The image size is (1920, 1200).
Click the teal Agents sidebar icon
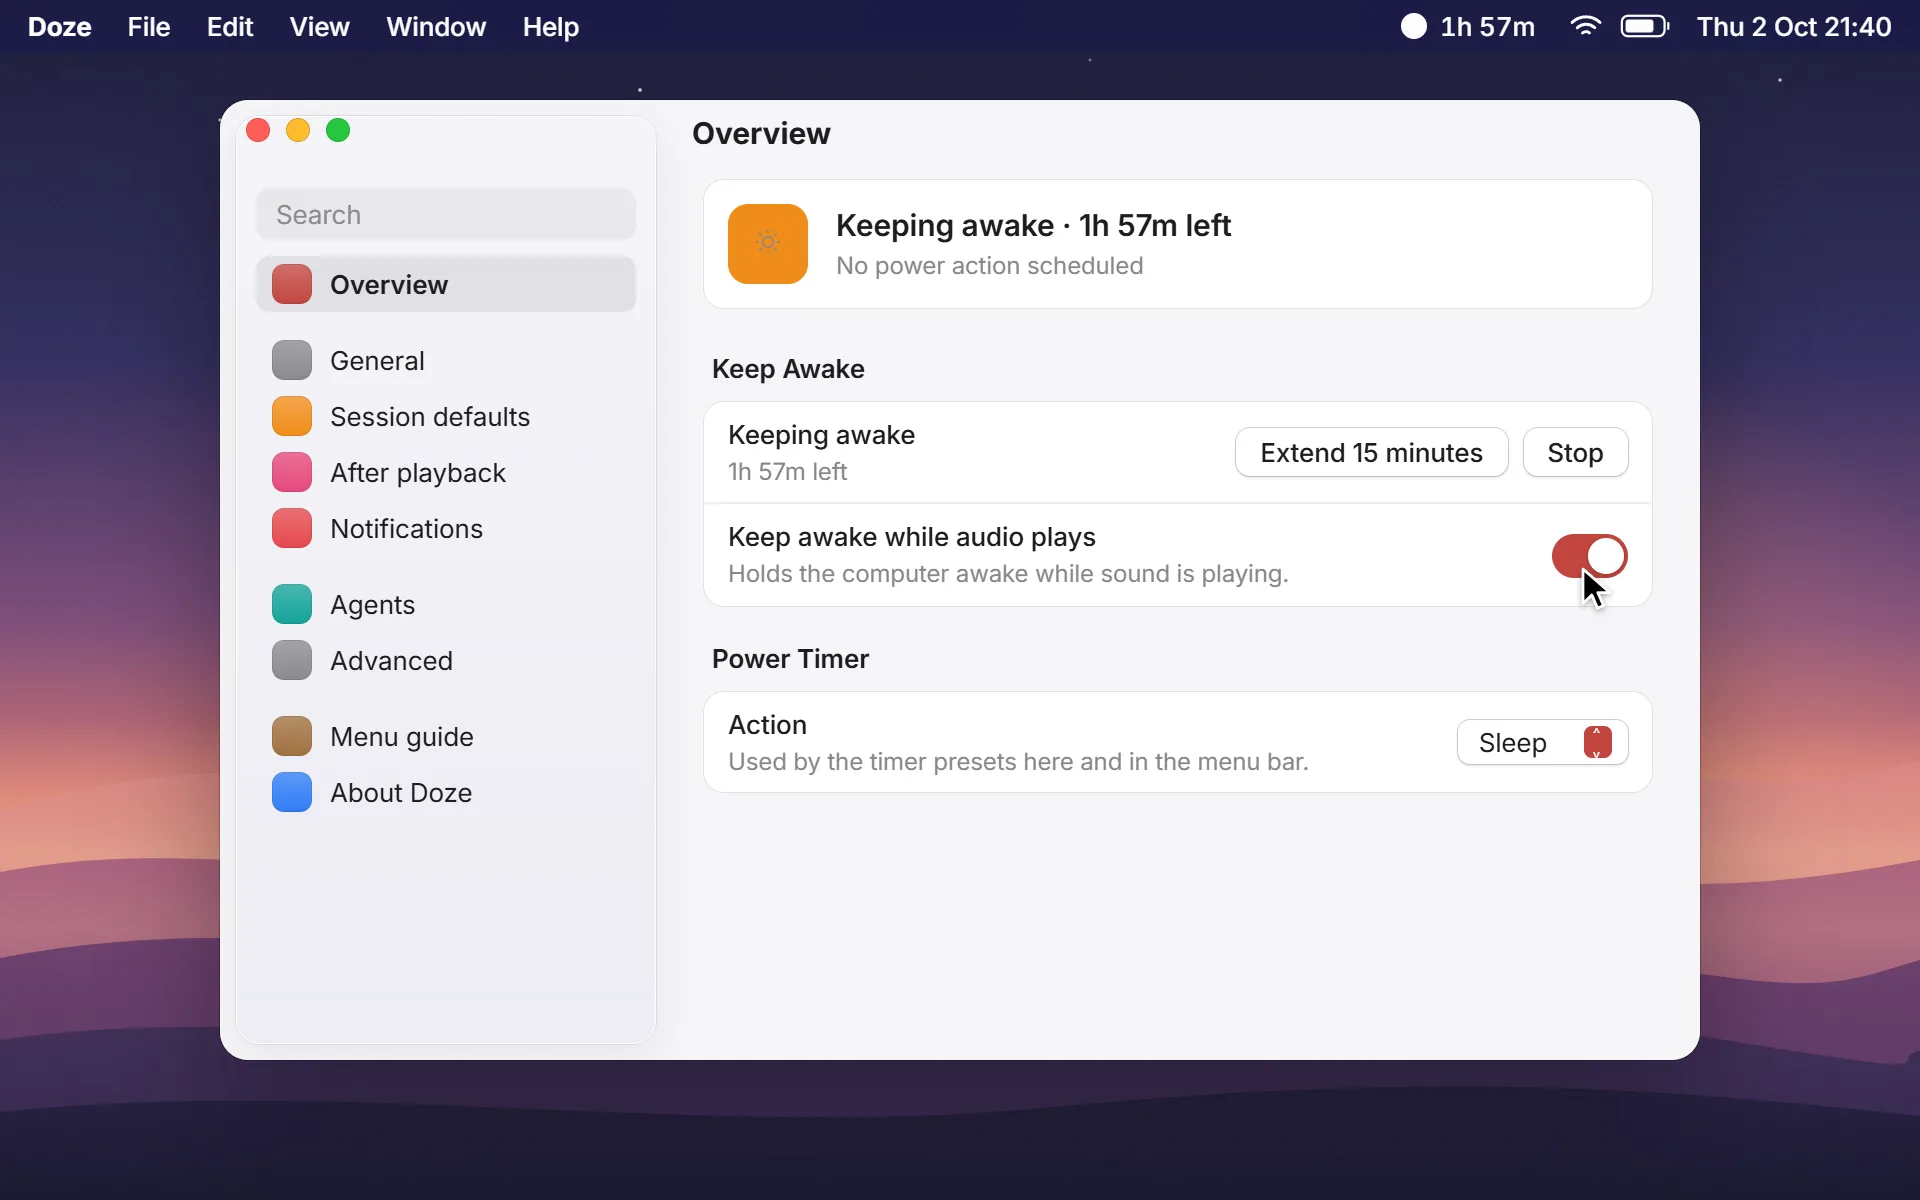click(x=292, y=604)
